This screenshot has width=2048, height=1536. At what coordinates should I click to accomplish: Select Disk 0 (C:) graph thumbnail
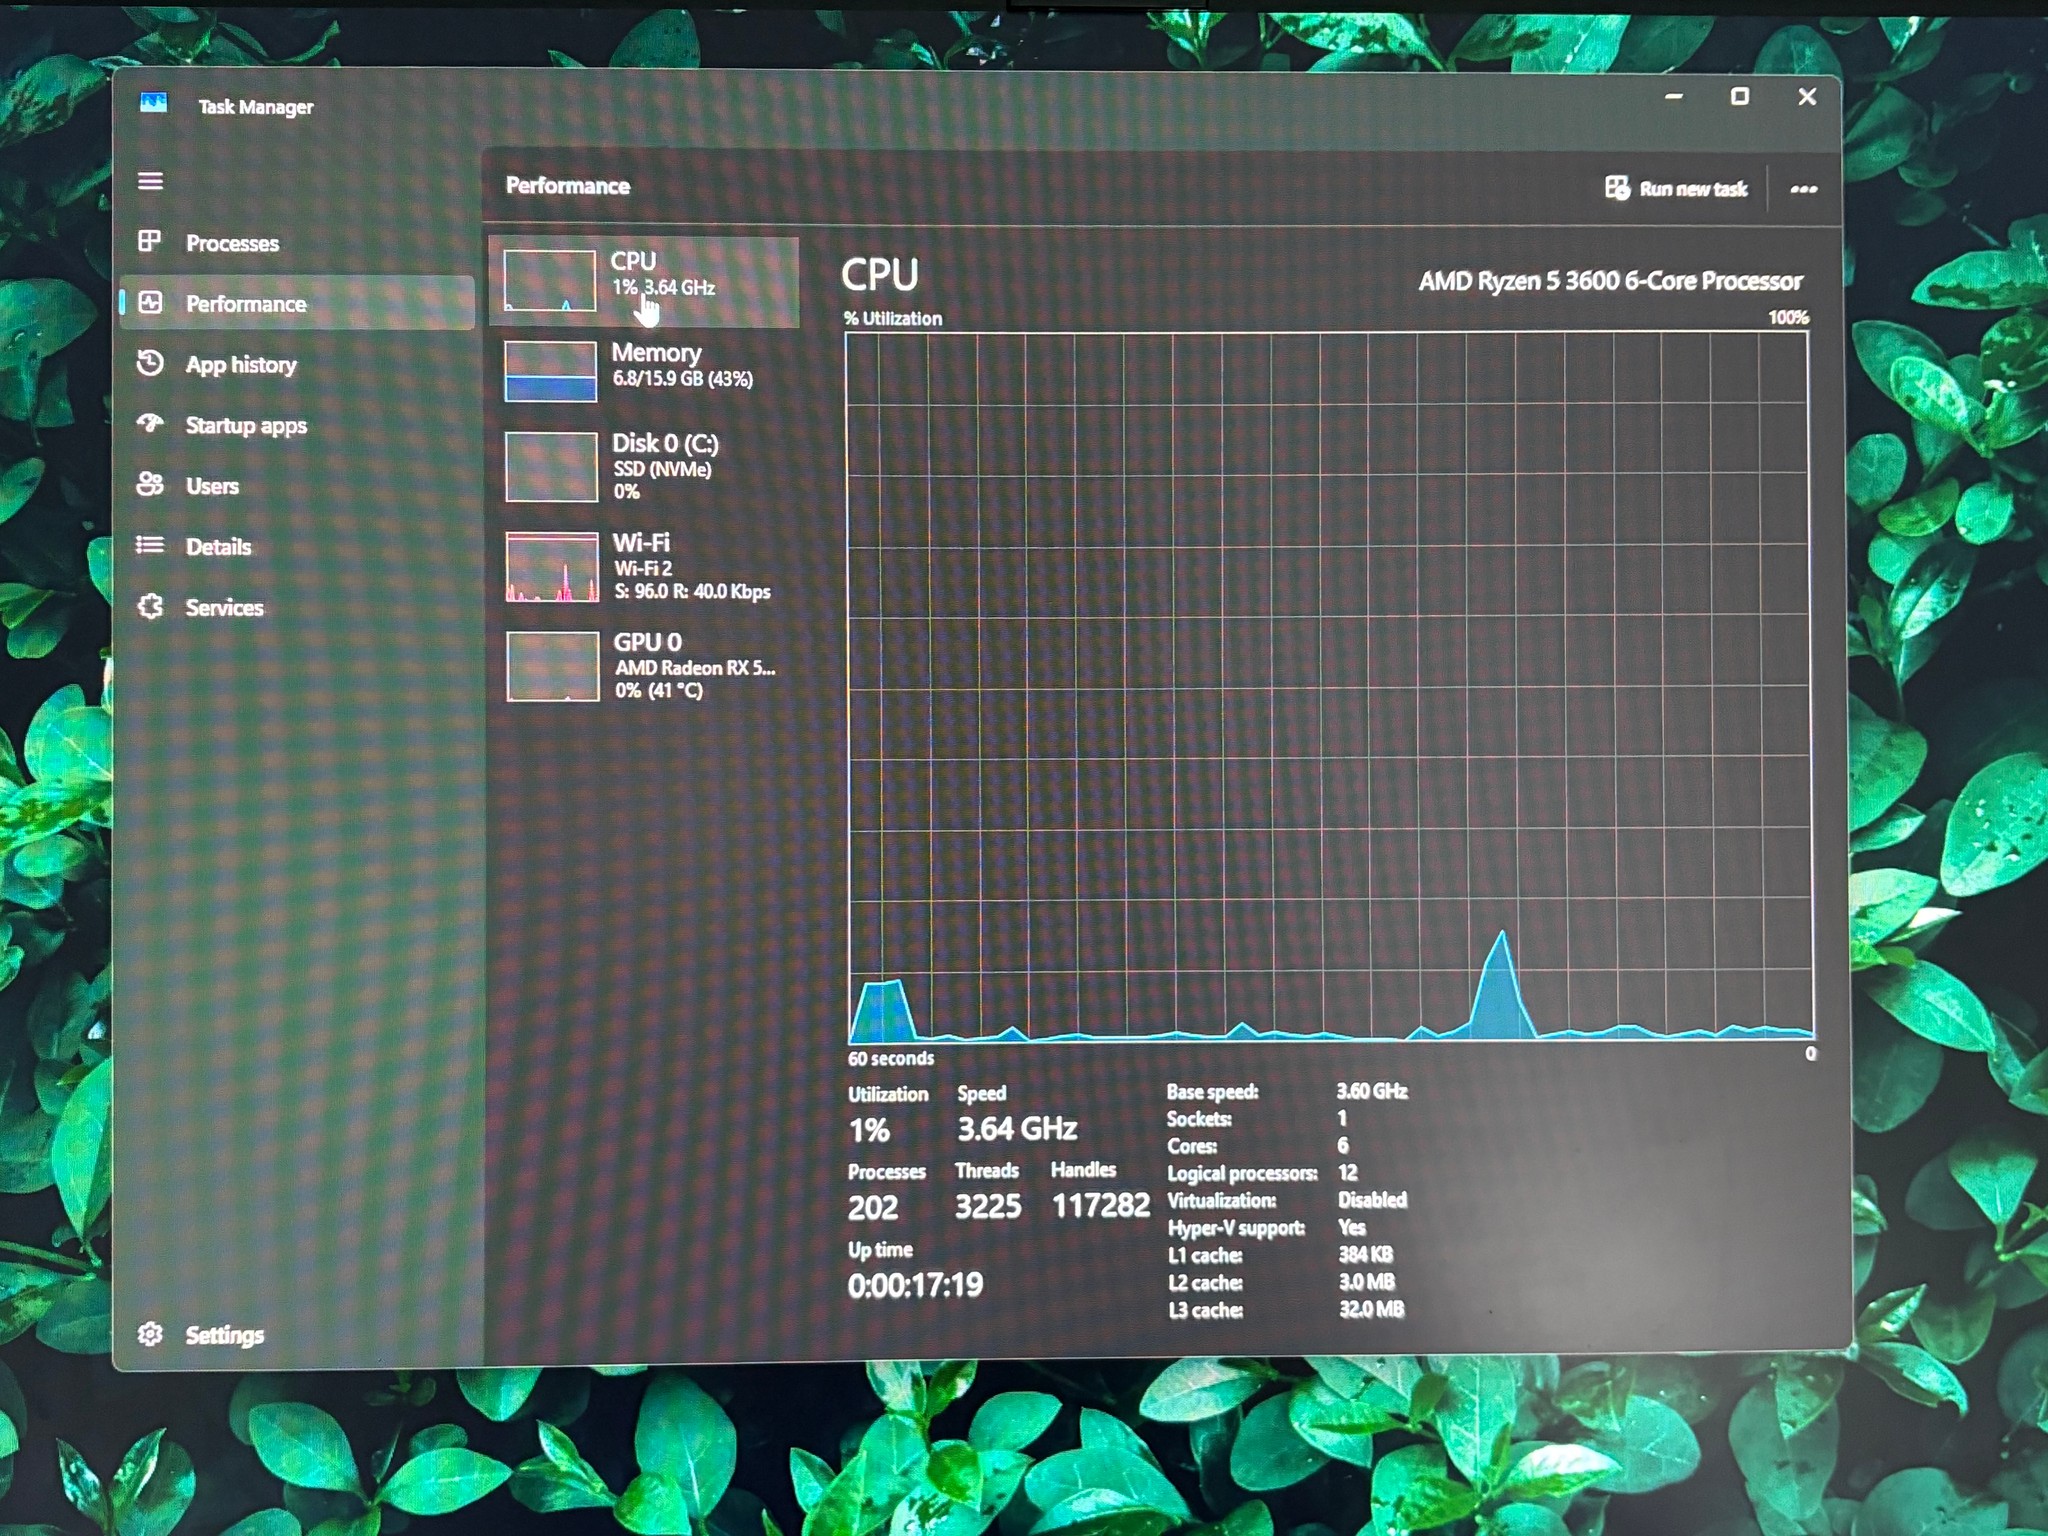pyautogui.click(x=551, y=466)
